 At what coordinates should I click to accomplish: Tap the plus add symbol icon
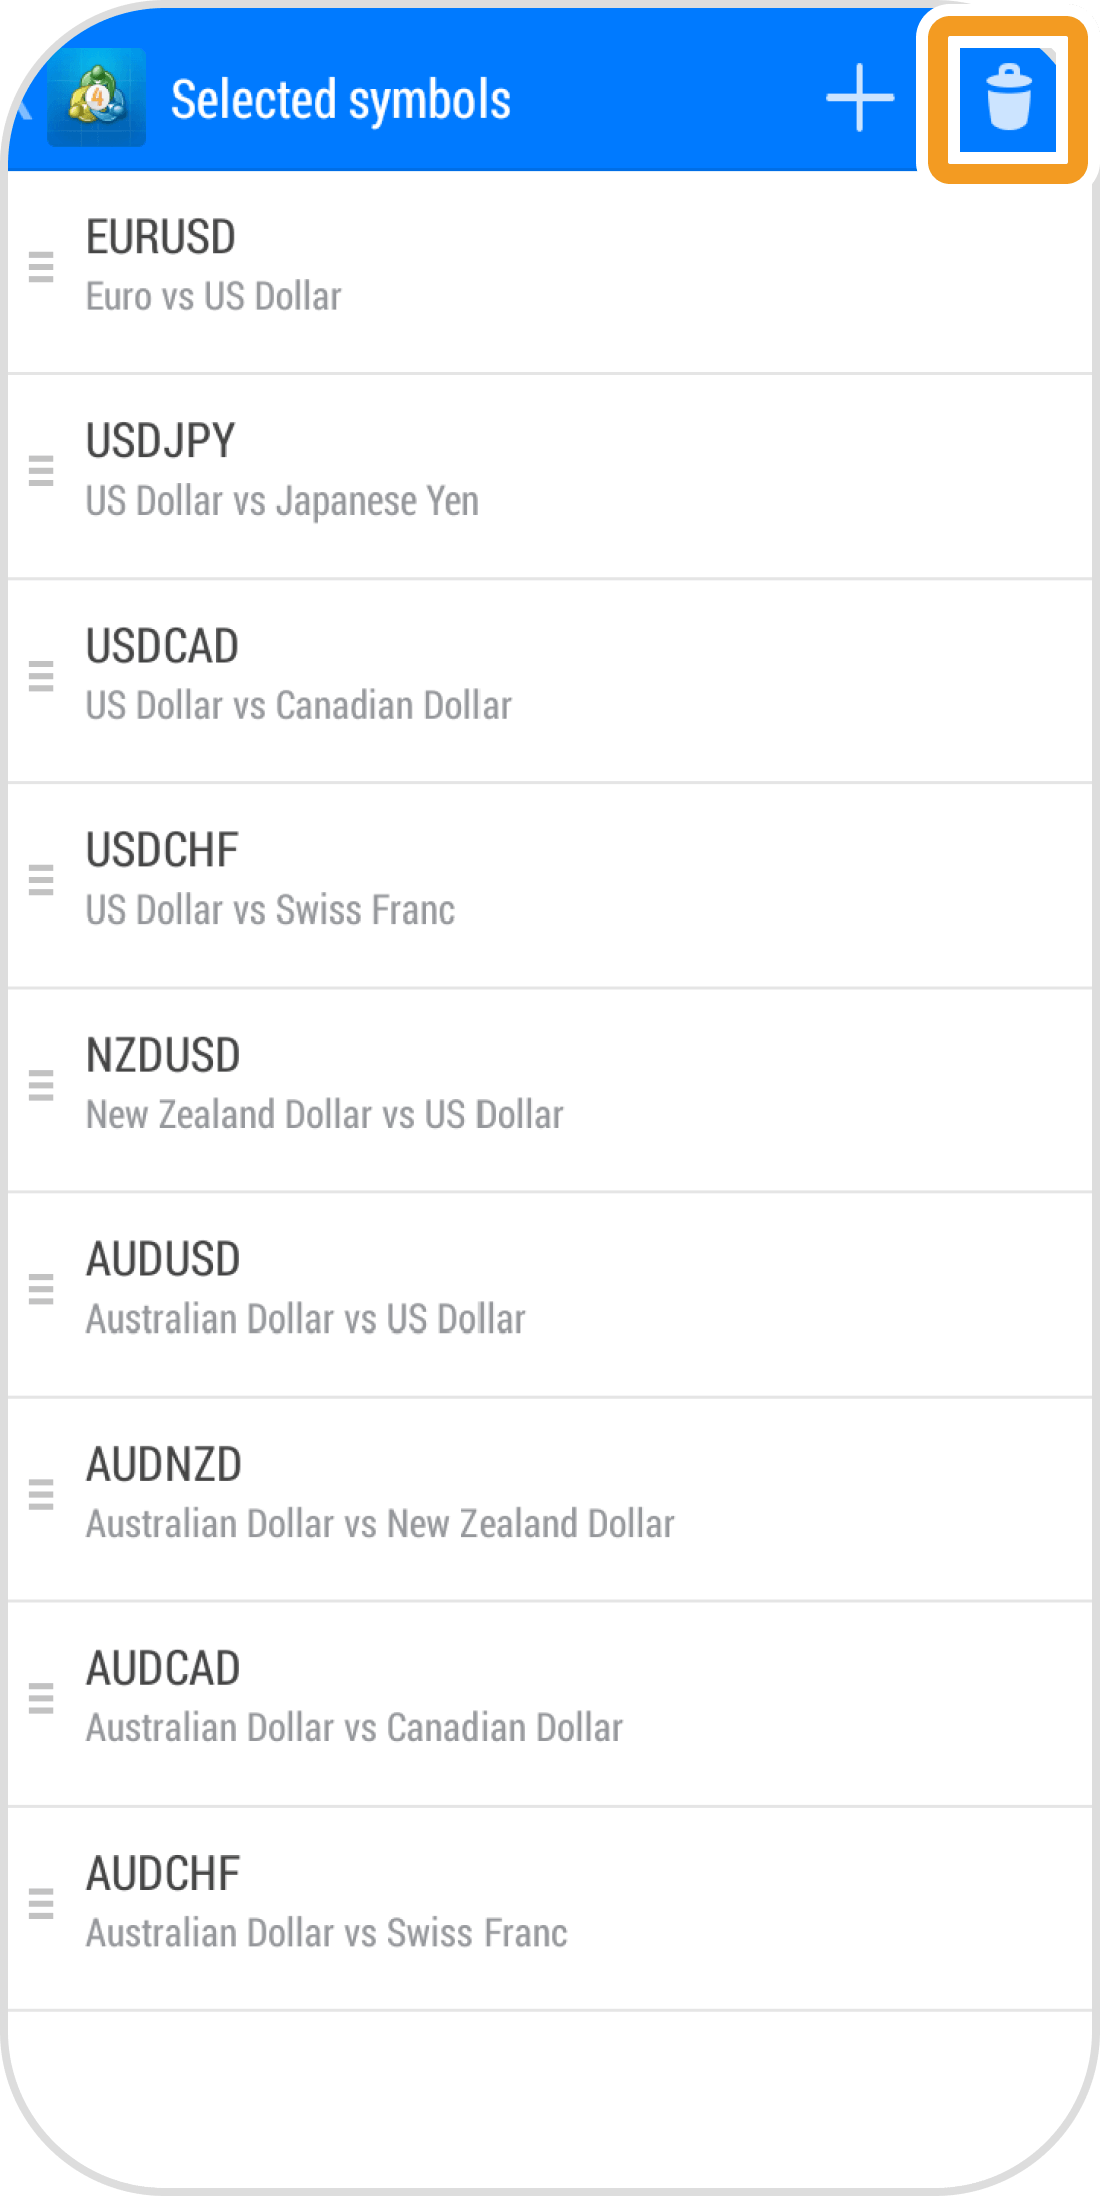click(x=860, y=98)
